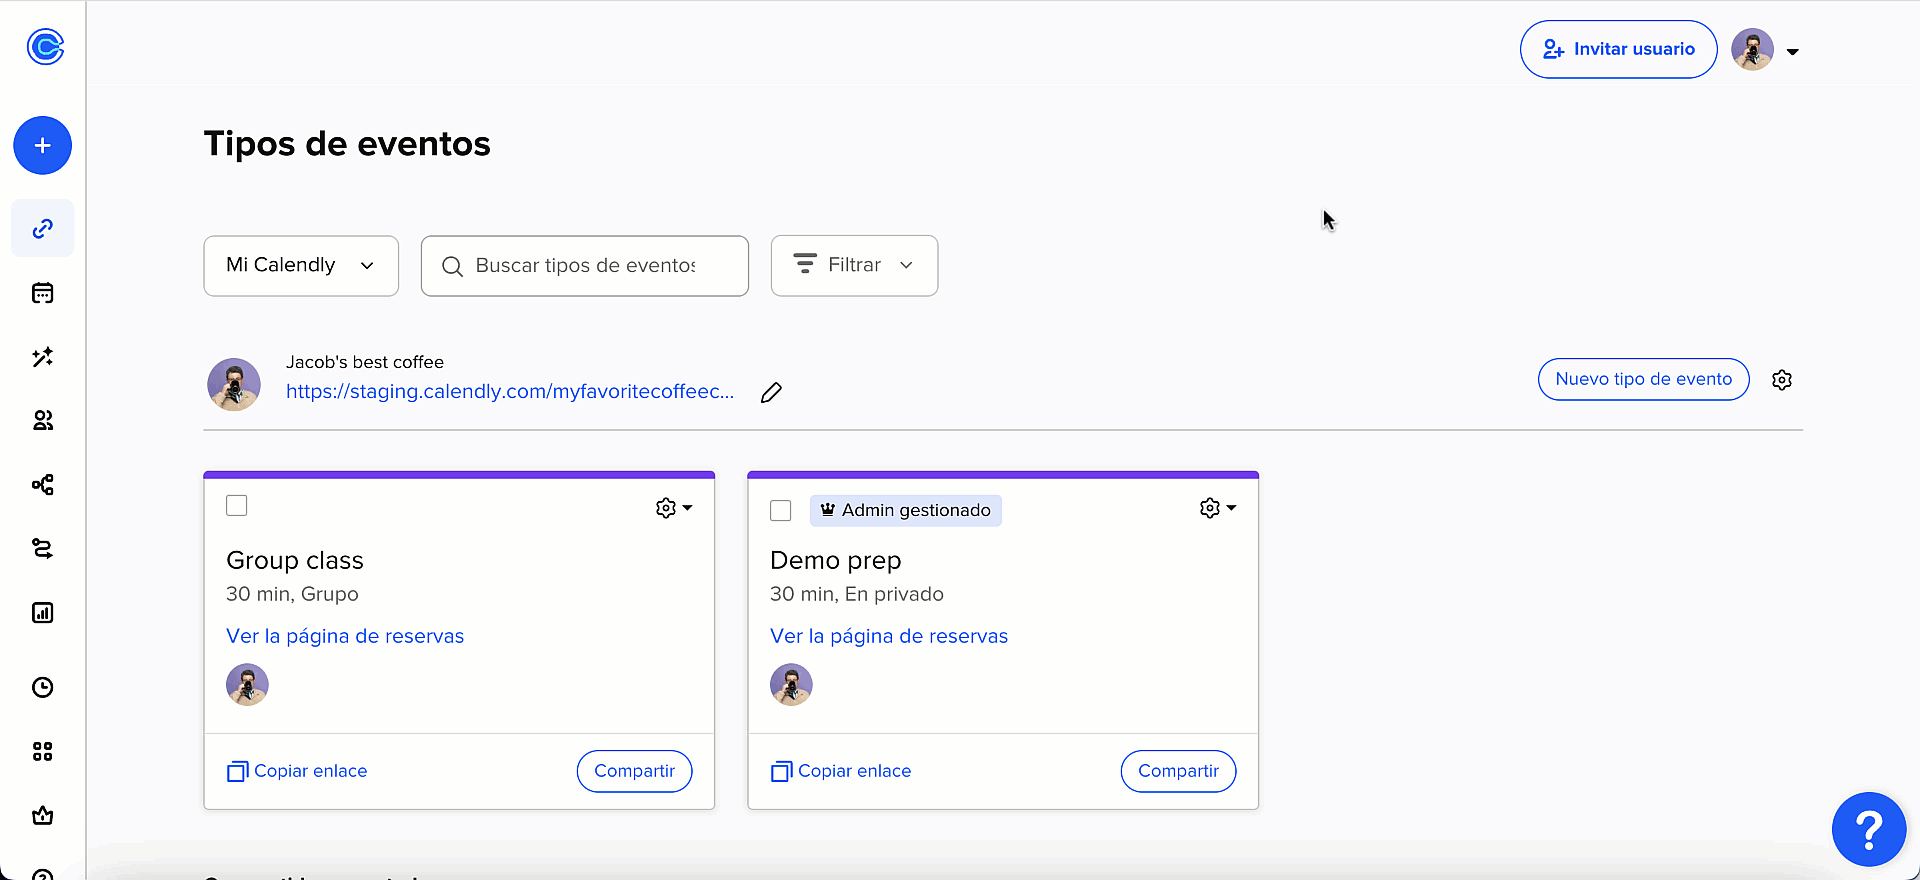This screenshot has width=1920, height=880.
Task: Open the Mi Calendly dropdown
Action: 301,266
